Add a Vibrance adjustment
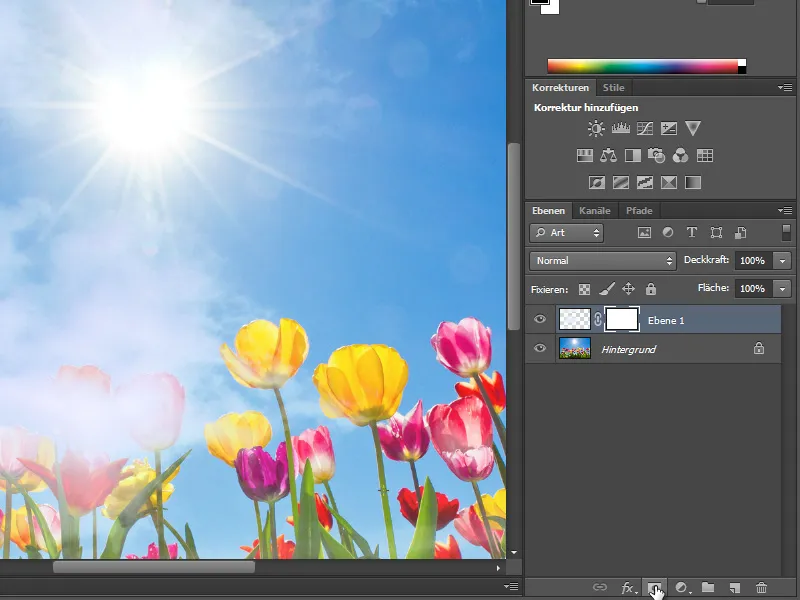The height and width of the screenshot is (600, 800). point(693,128)
